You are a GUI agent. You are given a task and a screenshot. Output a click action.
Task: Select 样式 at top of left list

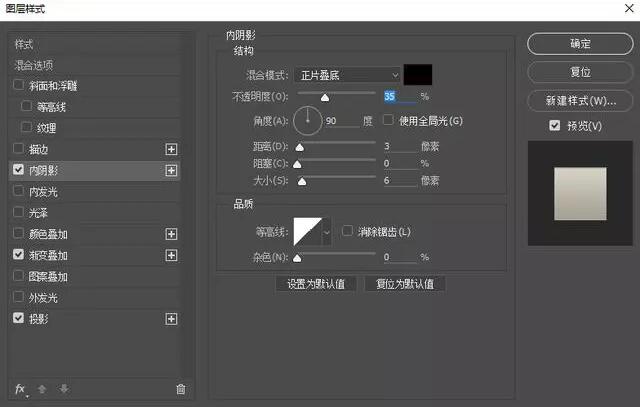point(25,45)
